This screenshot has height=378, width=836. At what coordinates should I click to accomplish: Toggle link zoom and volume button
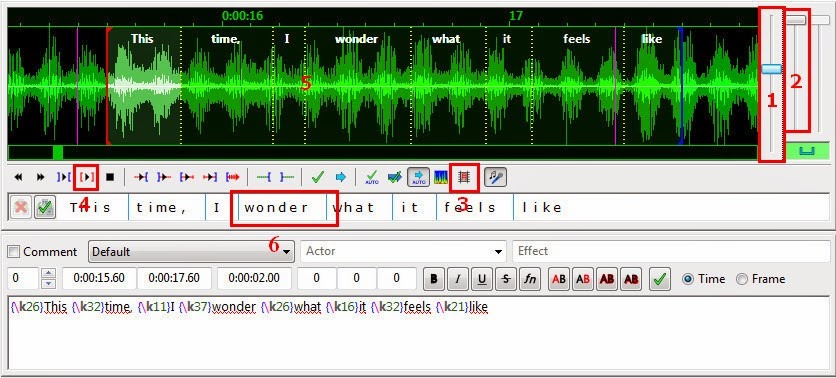[x=808, y=151]
